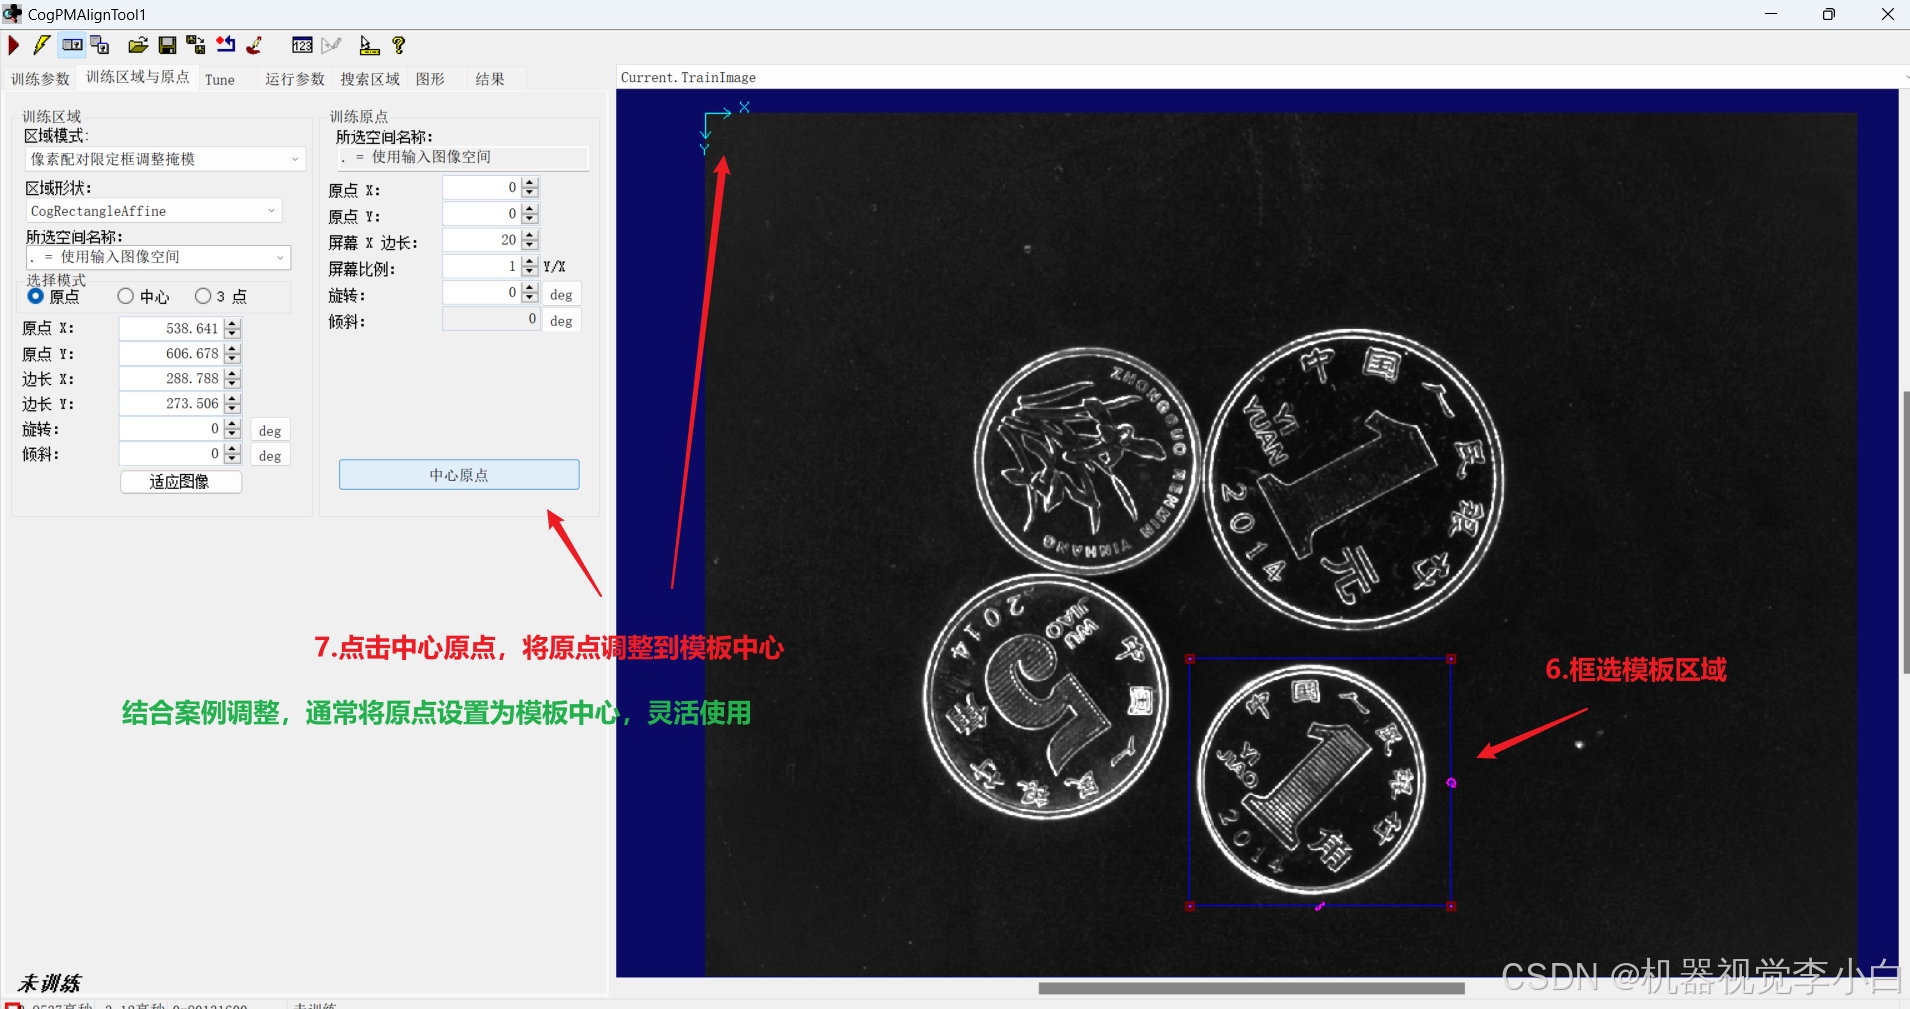
Task: Increase region 原点 X with spinner
Action: pyautogui.click(x=233, y=323)
